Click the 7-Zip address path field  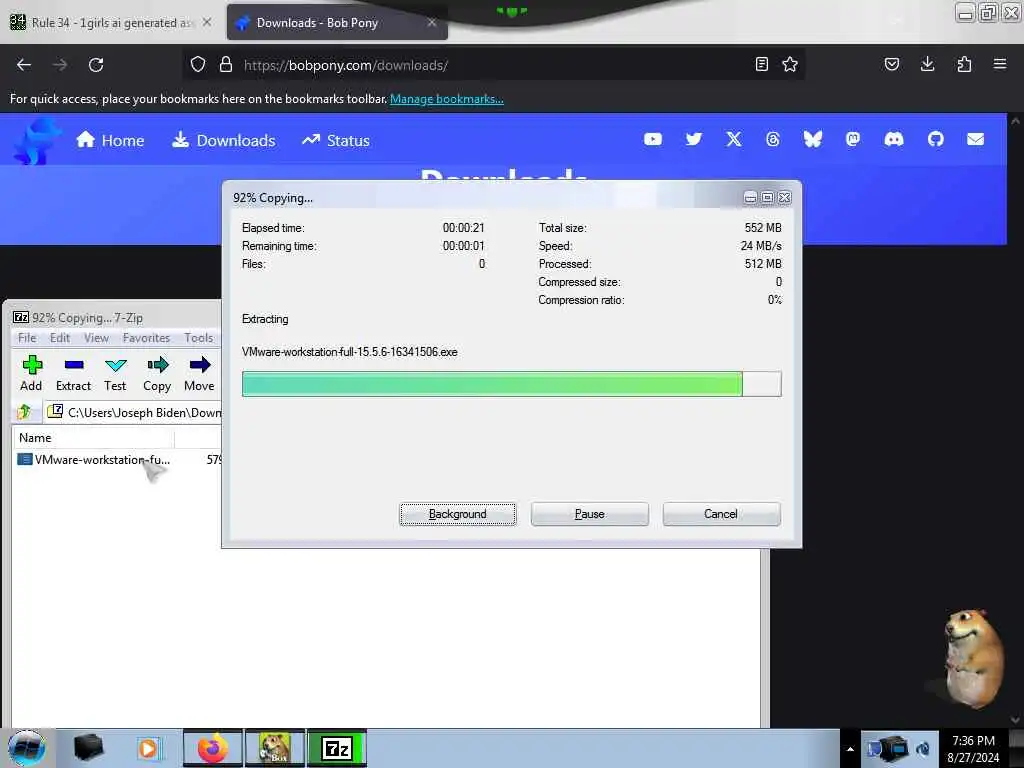134,412
